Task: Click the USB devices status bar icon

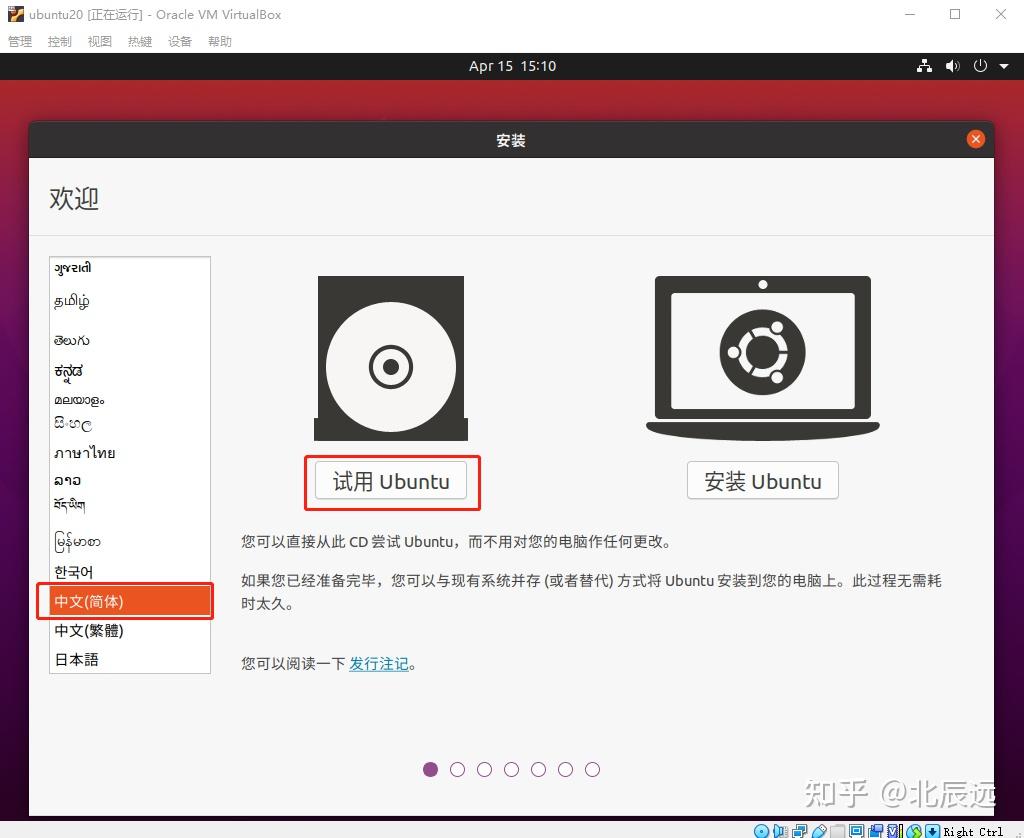Action: click(819, 831)
